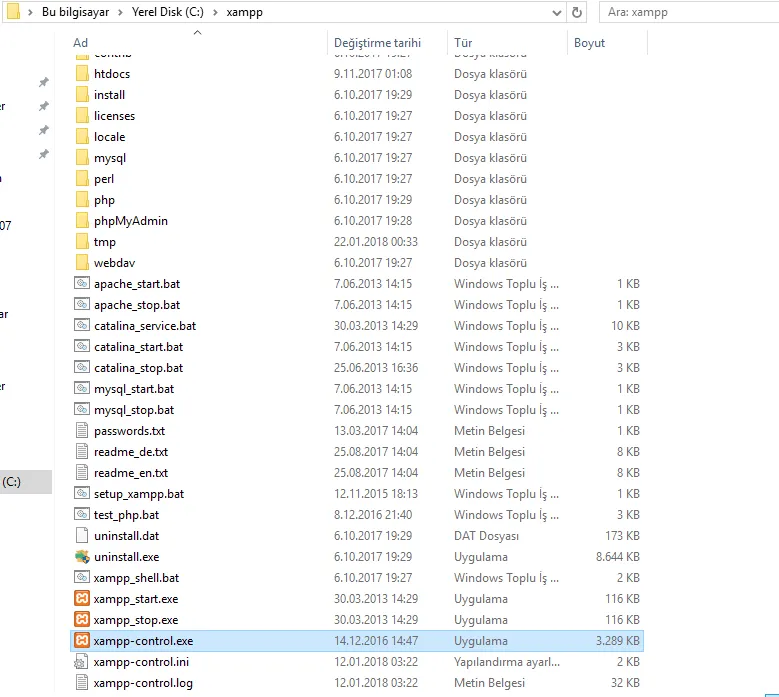Image resolution: width=779 pixels, height=697 pixels.
Task: Click the 9.11.2017 01:08 date for htdocs
Action: coord(373,74)
